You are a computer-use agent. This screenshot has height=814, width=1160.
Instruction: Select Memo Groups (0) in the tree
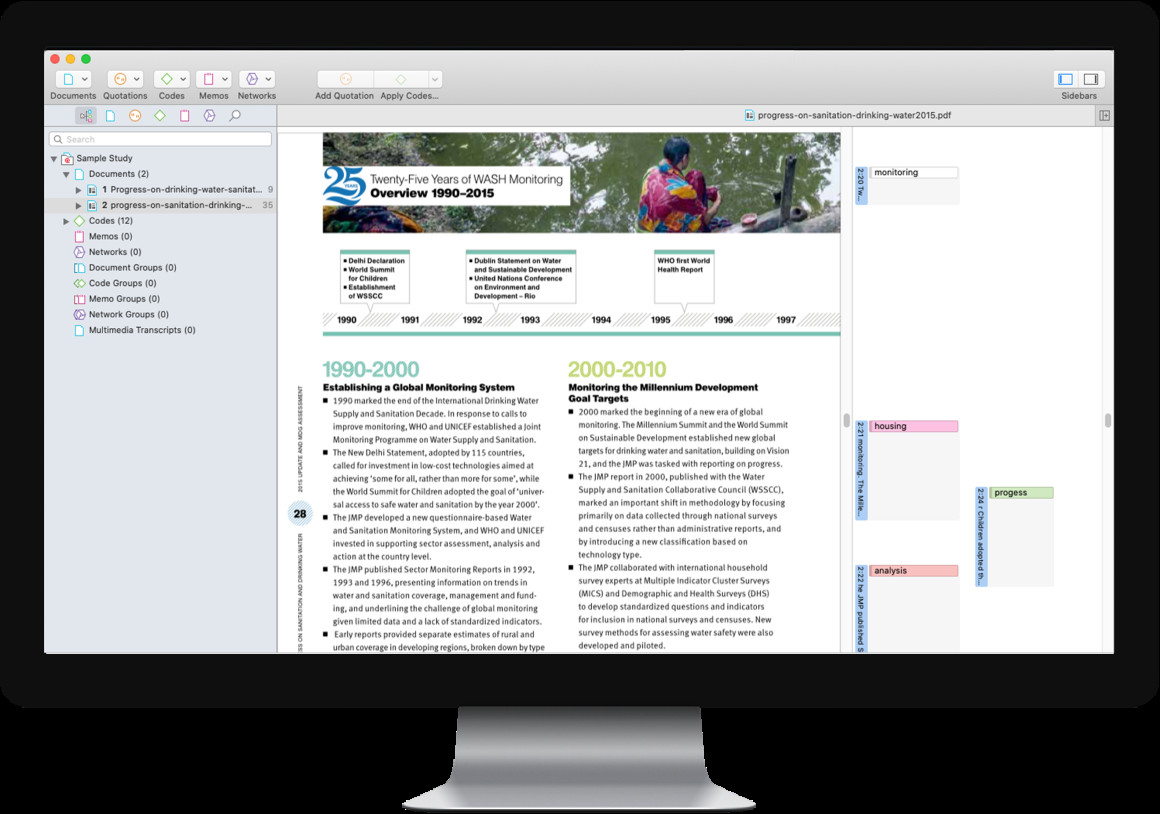(x=124, y=298)
